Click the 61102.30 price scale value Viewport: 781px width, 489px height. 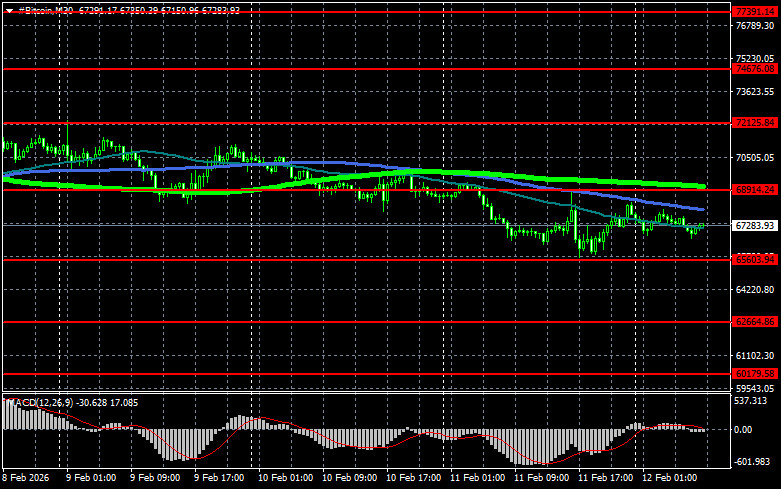(755, 356)
